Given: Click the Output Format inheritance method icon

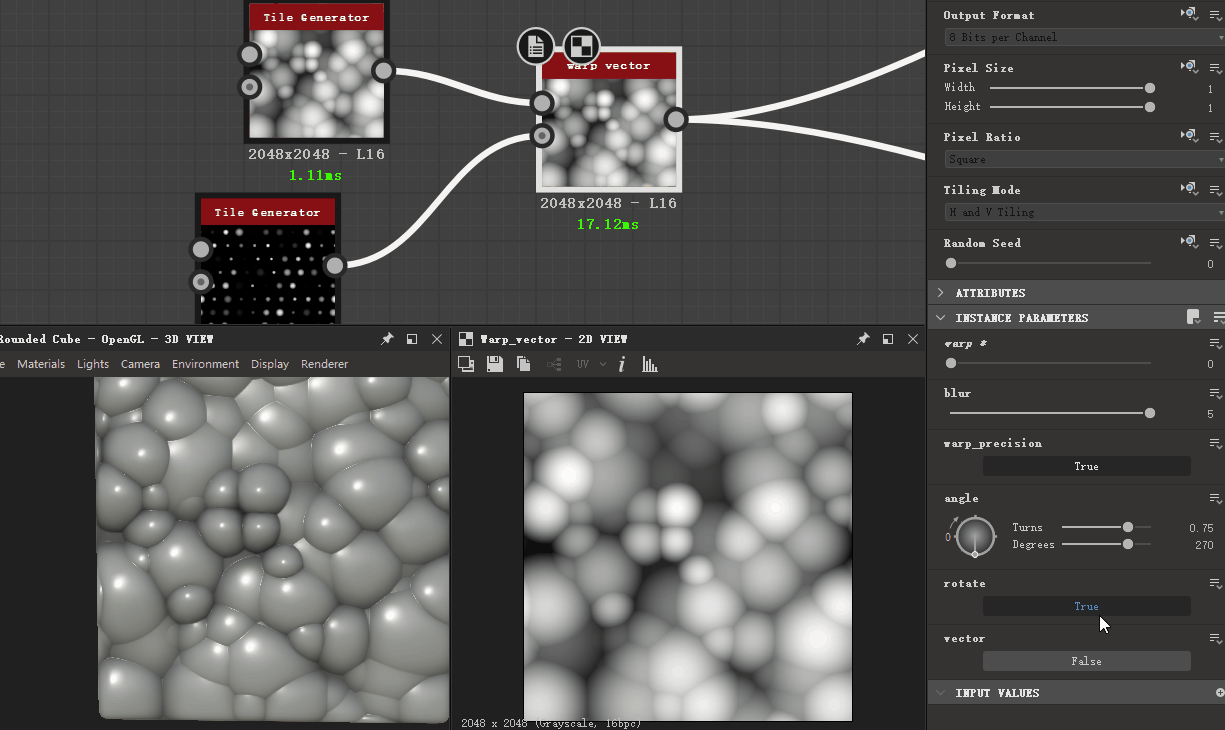Looking at the screenshot, I should (1189, 14).
